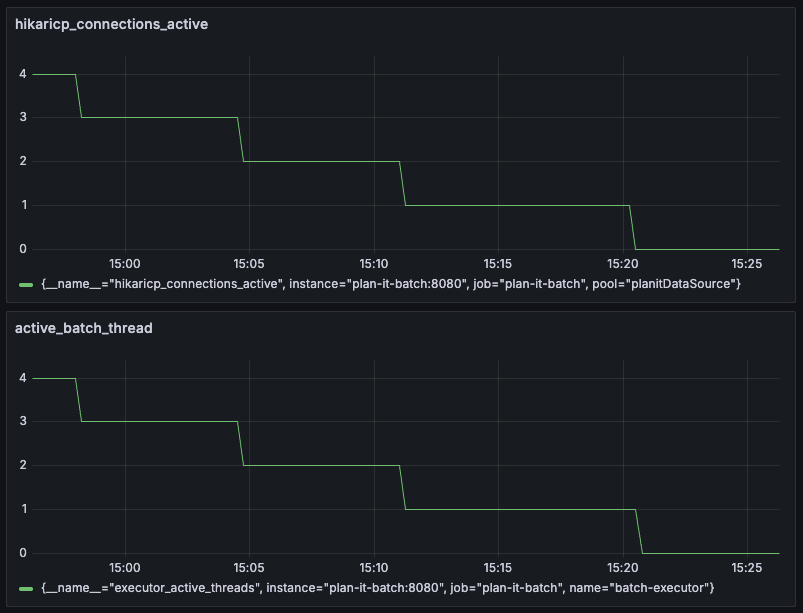
Task: Click the y-axis value 4 in the hikaricp panel
Action: (x=22, y=74)
